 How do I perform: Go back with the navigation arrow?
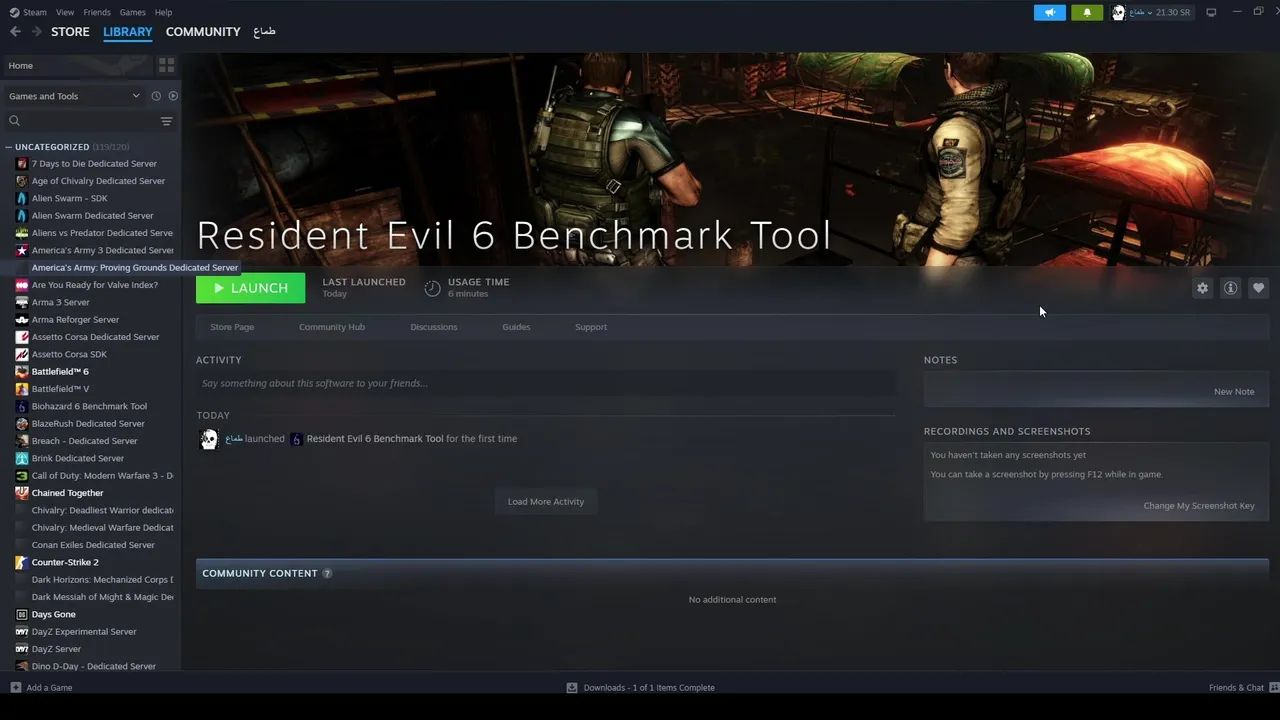pyautogui.click(x=15, y=32)
